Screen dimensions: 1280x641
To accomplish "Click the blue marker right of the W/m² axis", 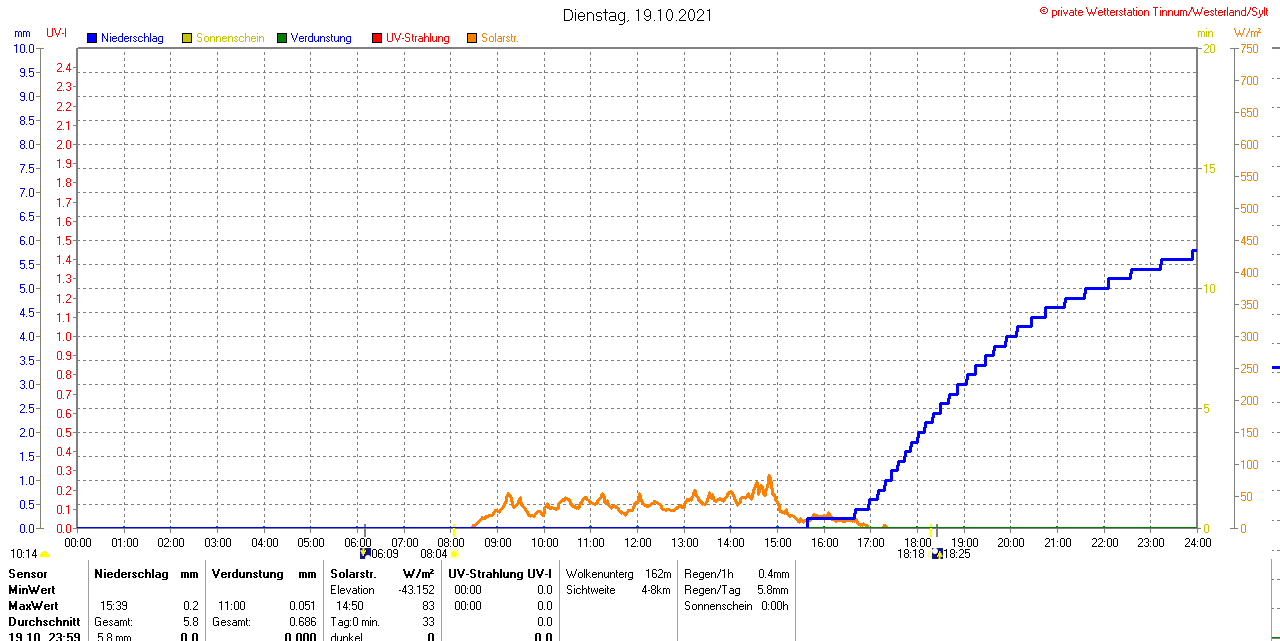I will pos(1275,368).
